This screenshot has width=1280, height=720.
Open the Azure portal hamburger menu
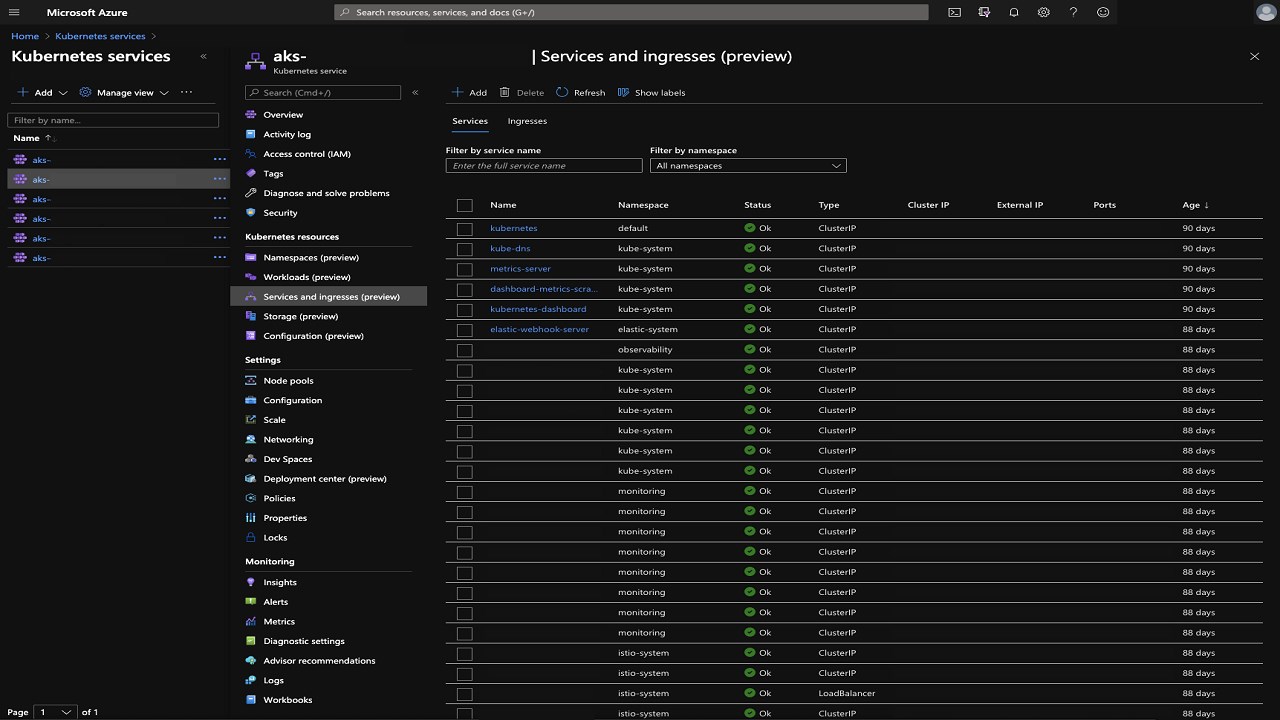(x=14, y=12)
